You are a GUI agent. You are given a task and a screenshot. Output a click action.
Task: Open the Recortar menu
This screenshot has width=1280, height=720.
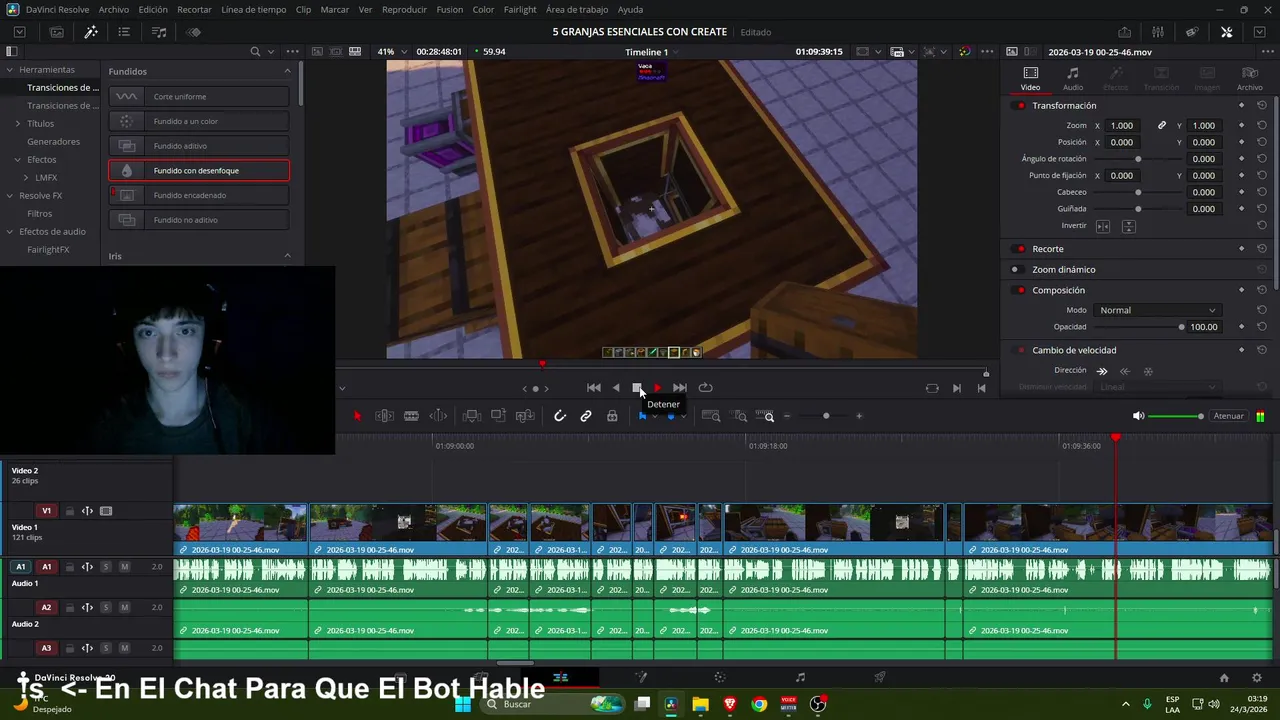[x=194, y=9]
